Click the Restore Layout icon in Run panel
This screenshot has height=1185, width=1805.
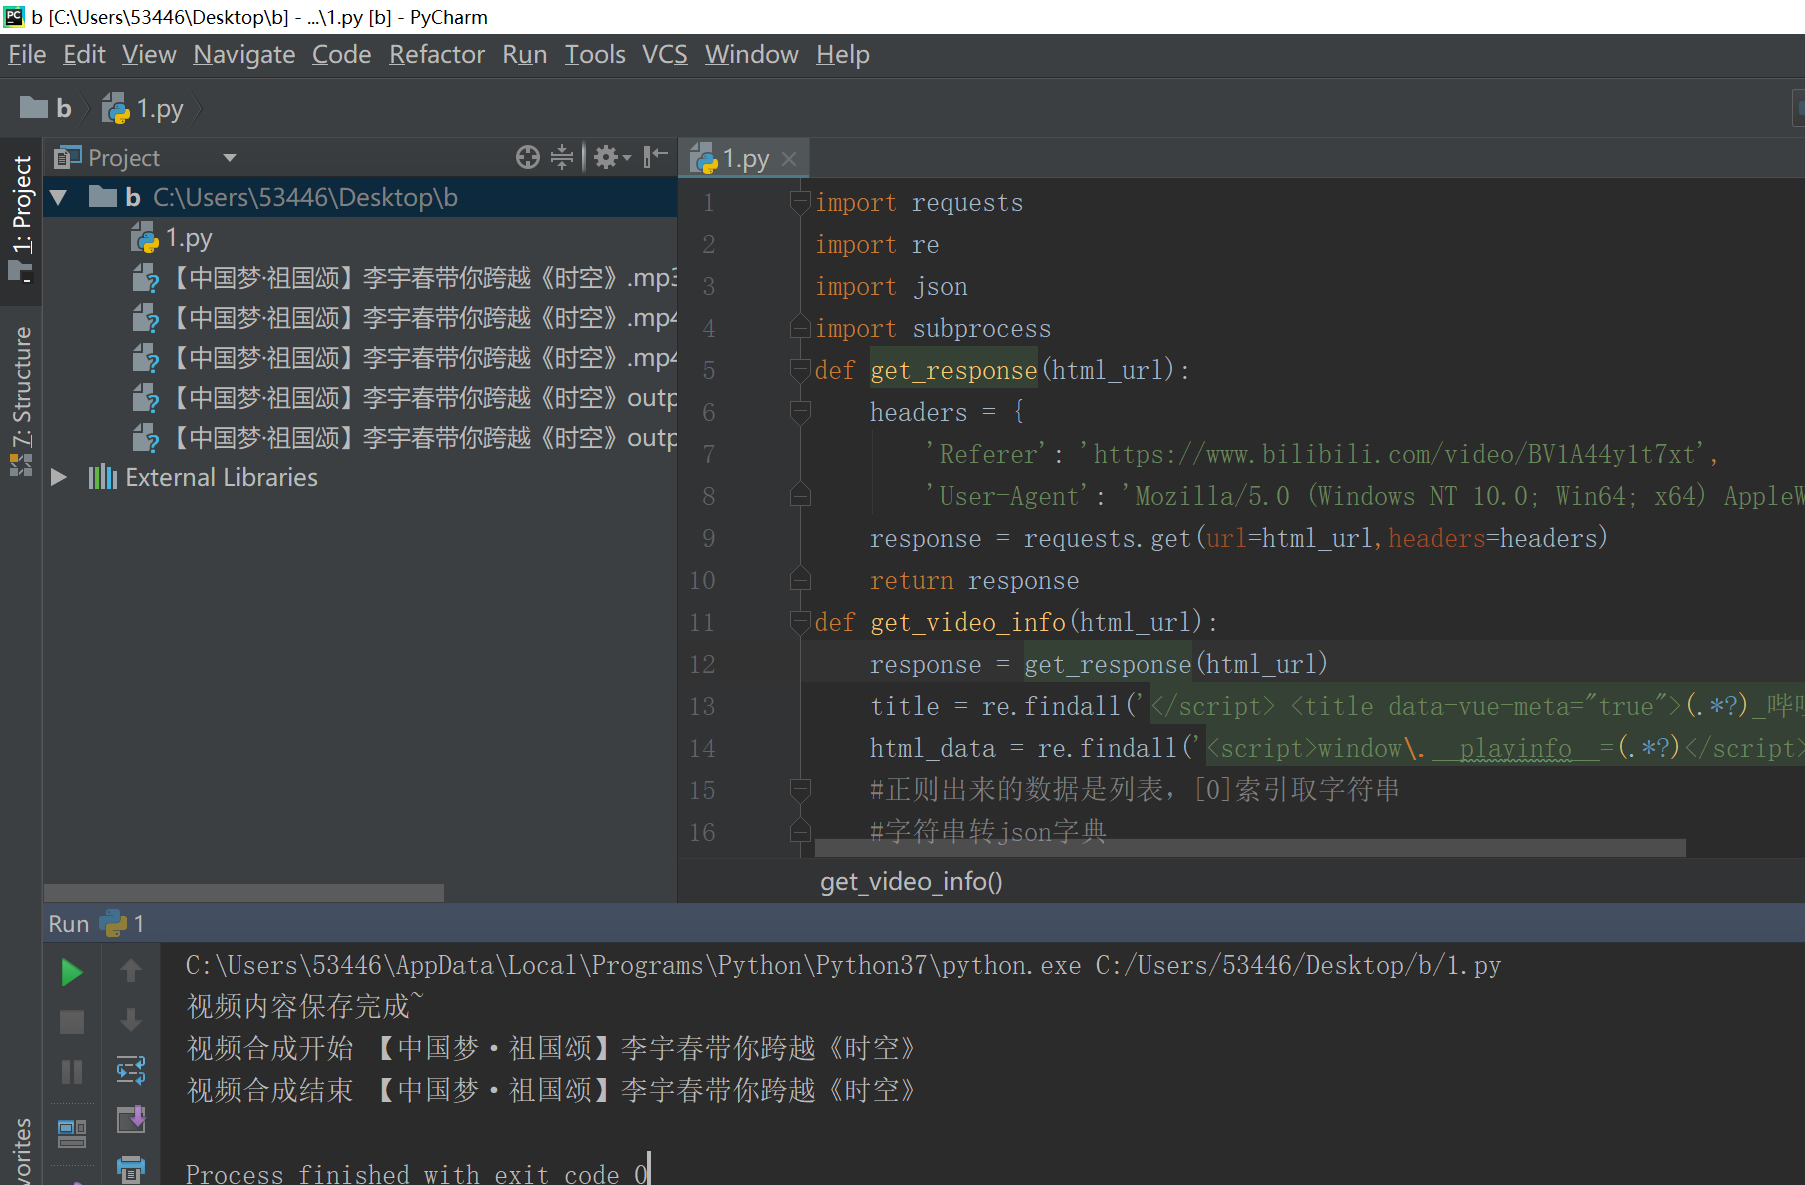(72, 1133)
